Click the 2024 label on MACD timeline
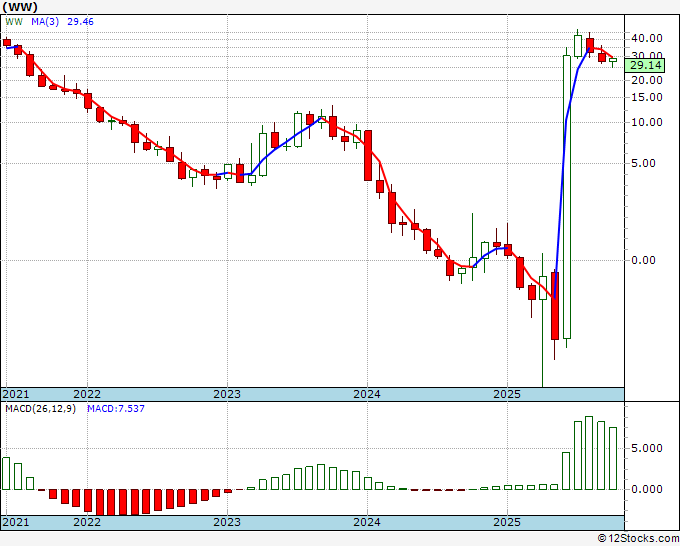This screenshot has width=680, height=546. click(x=367, y=522)
